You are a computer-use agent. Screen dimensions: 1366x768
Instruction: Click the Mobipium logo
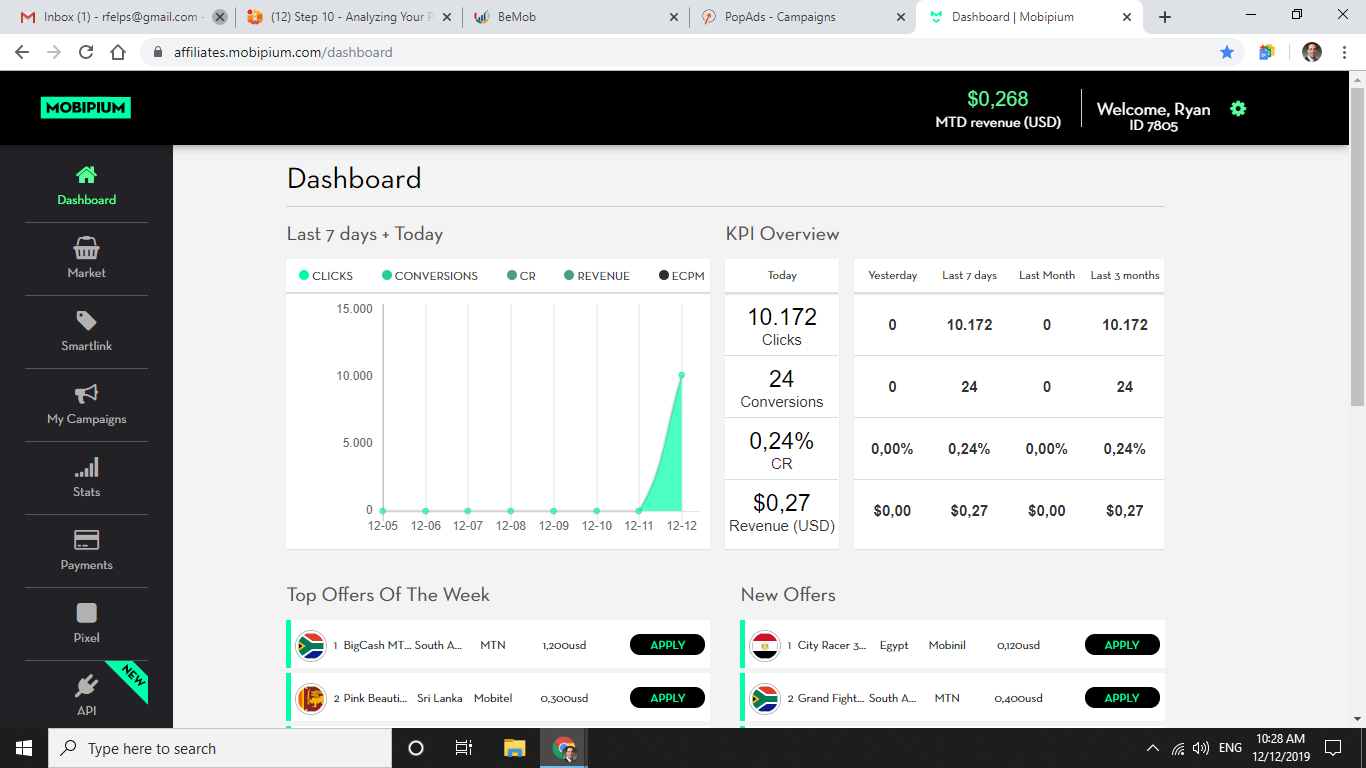[x=86, y=108]
